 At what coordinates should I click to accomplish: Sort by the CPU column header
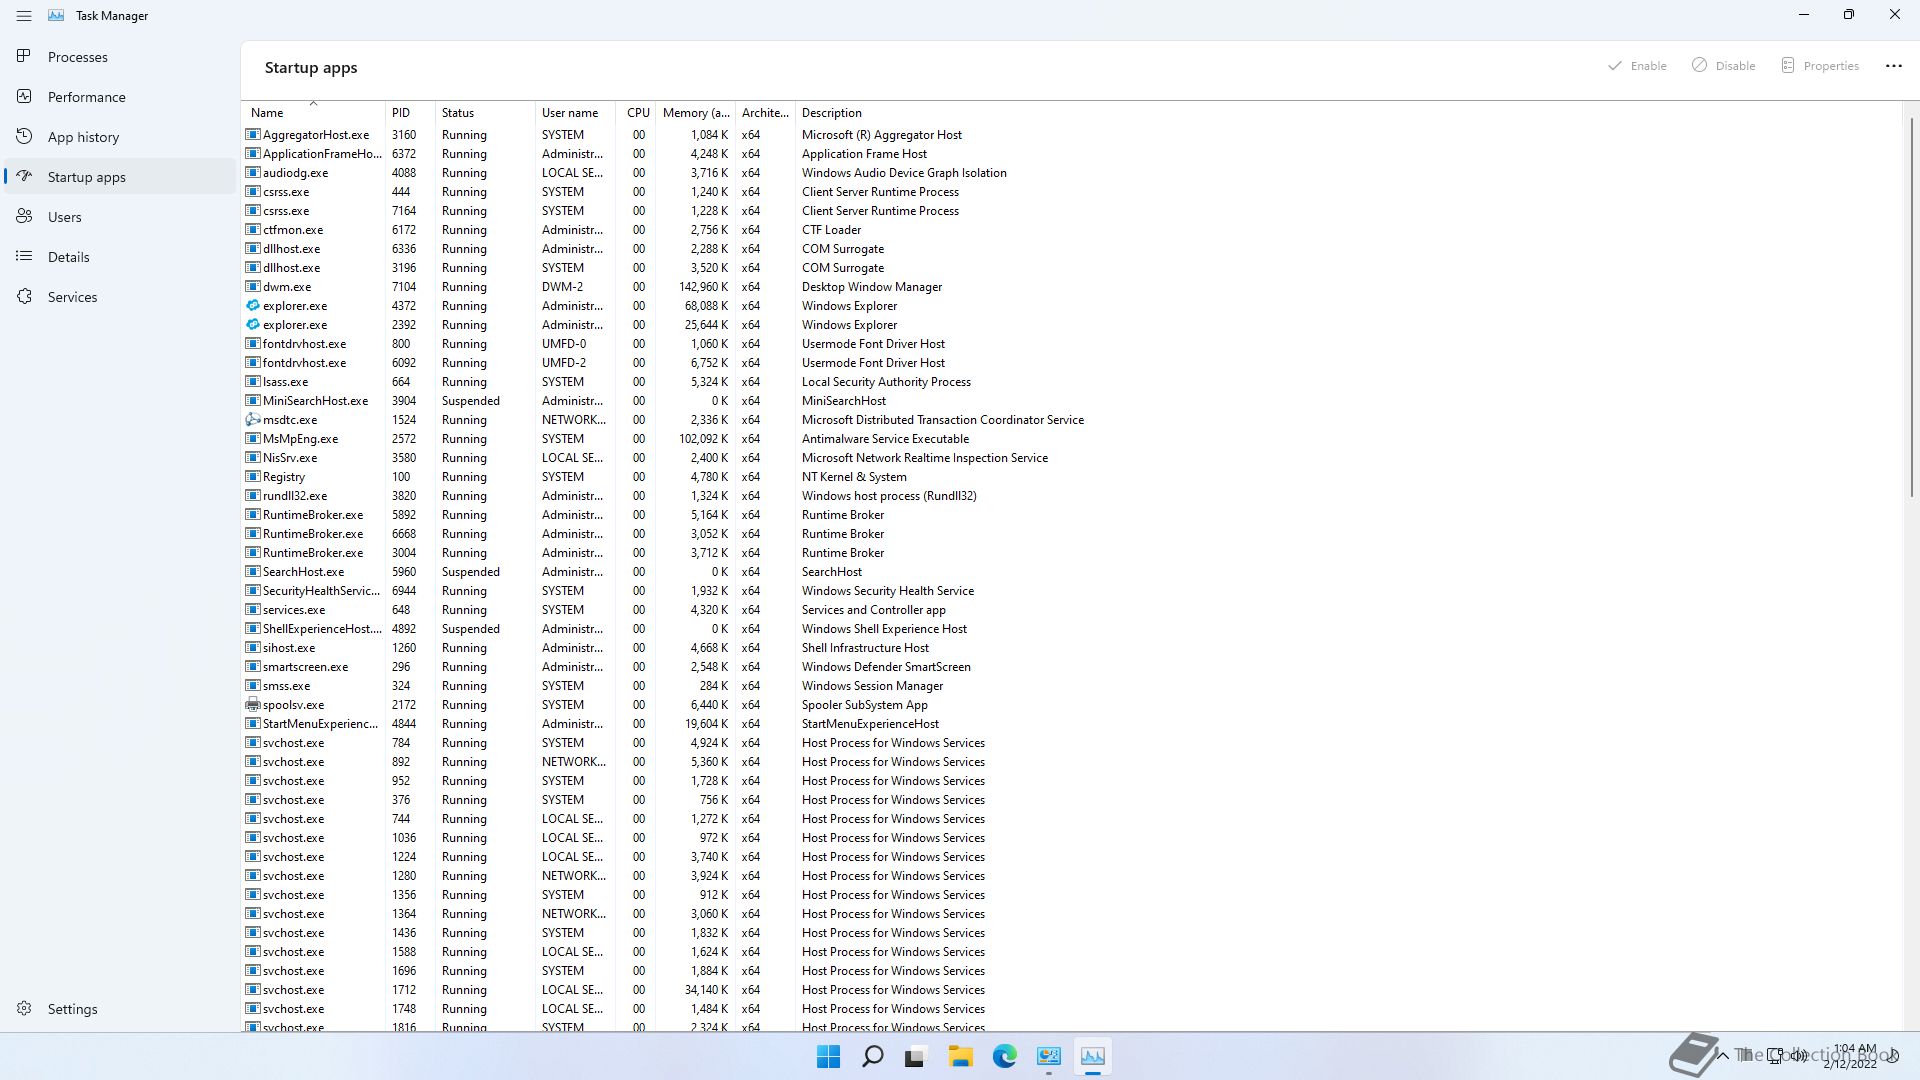[636, 113]
